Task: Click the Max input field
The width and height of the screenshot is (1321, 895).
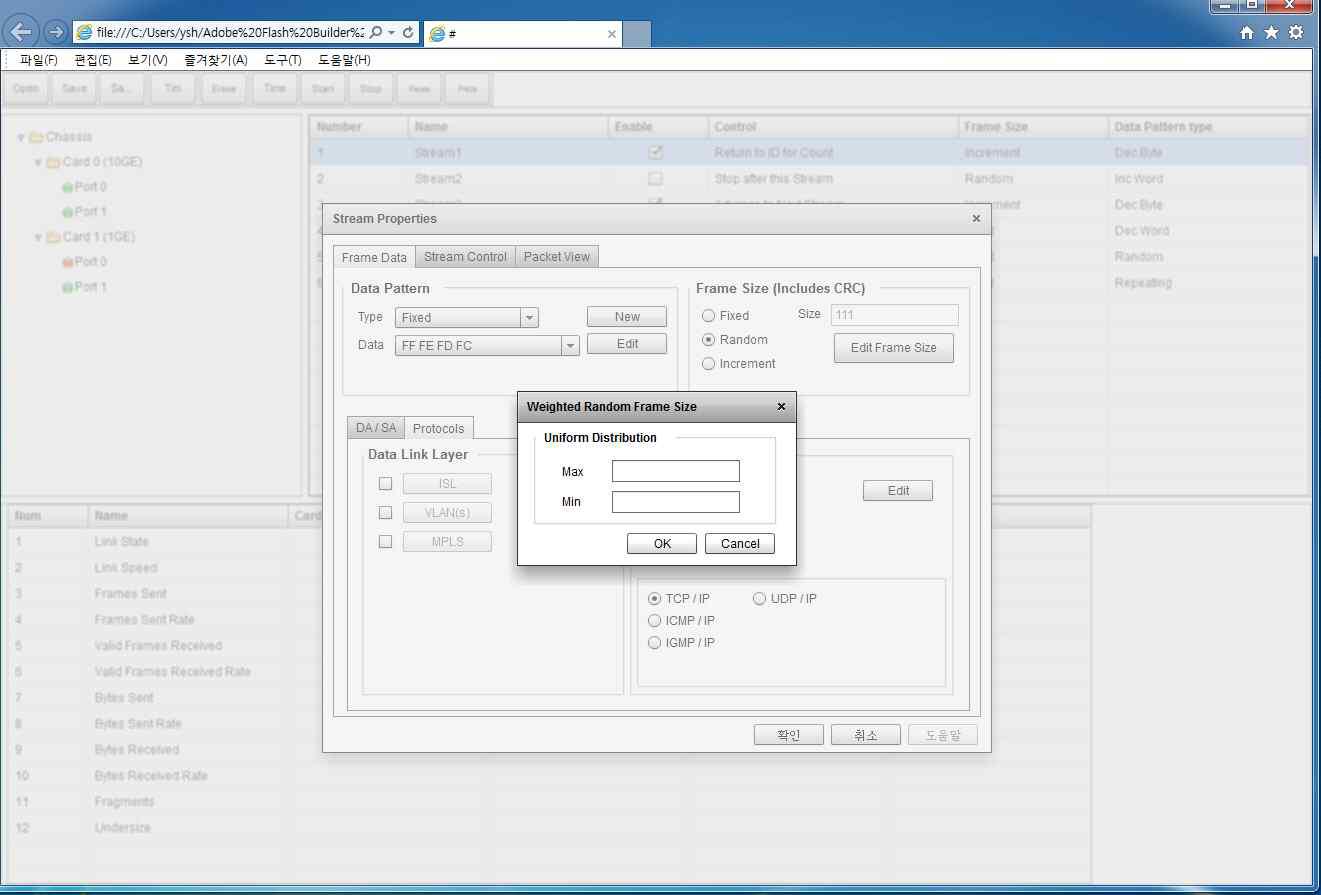Action: [x=676, y=472]
